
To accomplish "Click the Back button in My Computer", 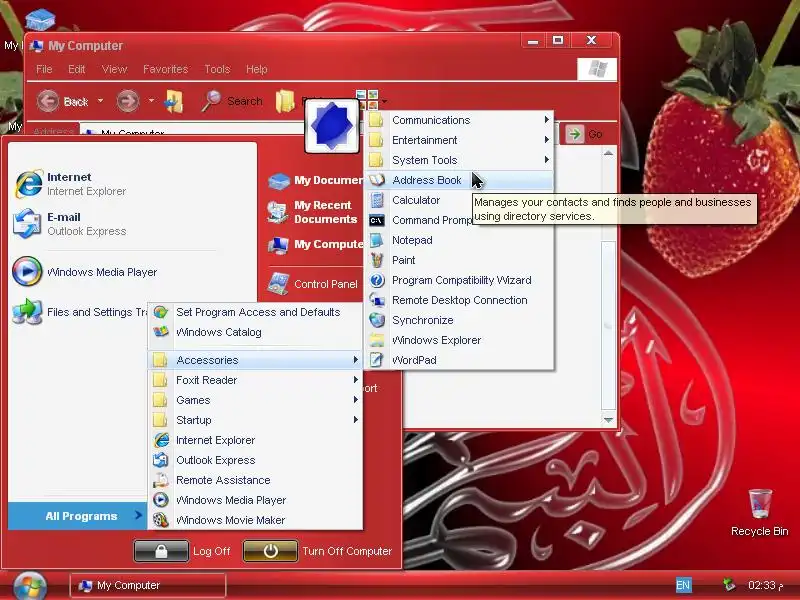I will (x=62, y=101).
